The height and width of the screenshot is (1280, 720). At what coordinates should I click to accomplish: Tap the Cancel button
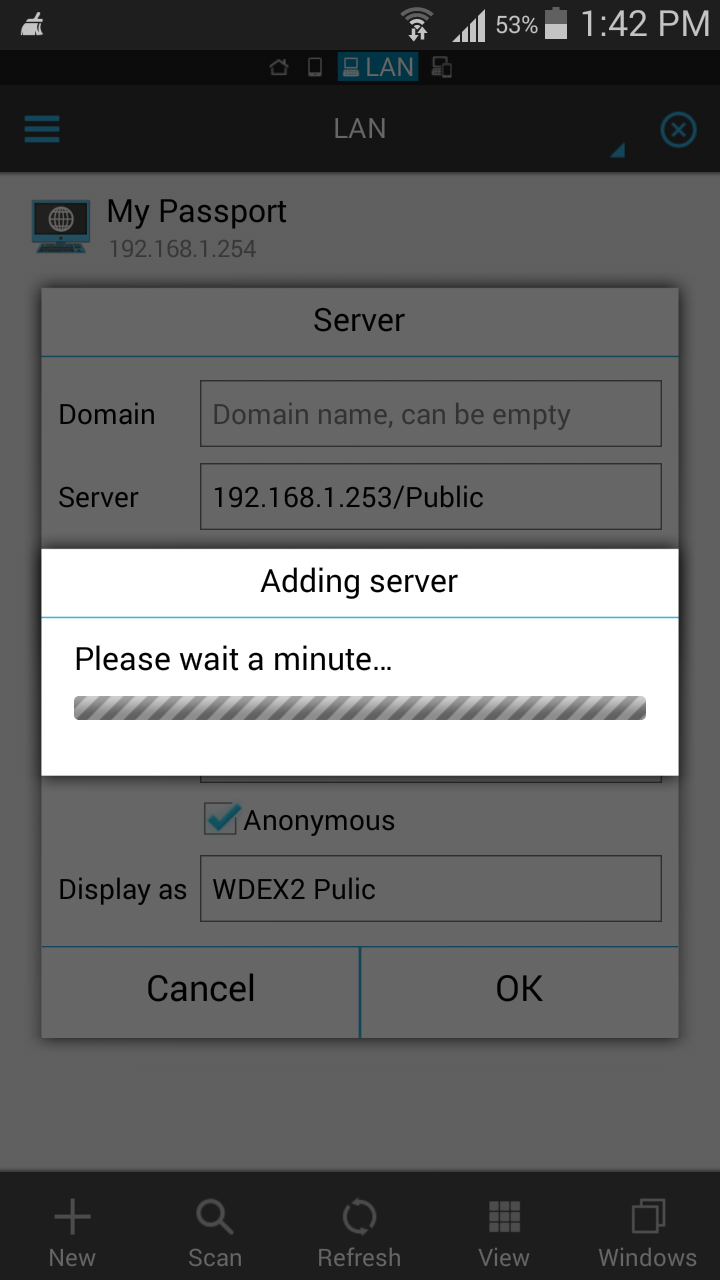click(x=200, y=988)
